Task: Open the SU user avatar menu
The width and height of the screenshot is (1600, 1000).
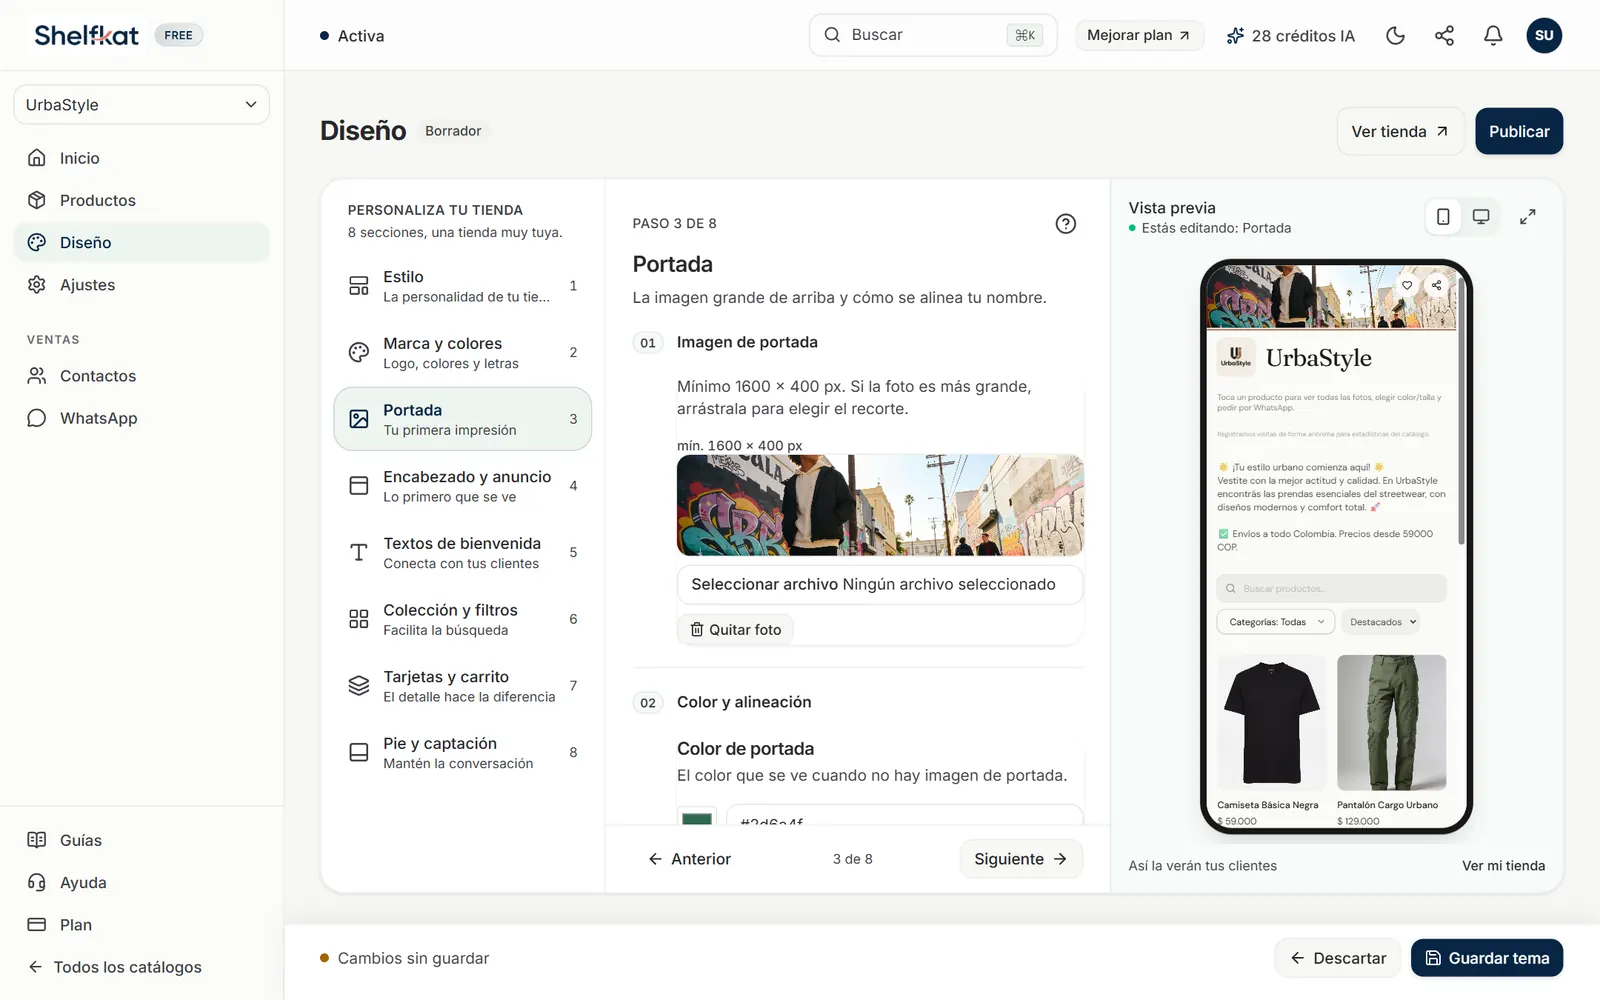Action: [x=1544, y=35]
